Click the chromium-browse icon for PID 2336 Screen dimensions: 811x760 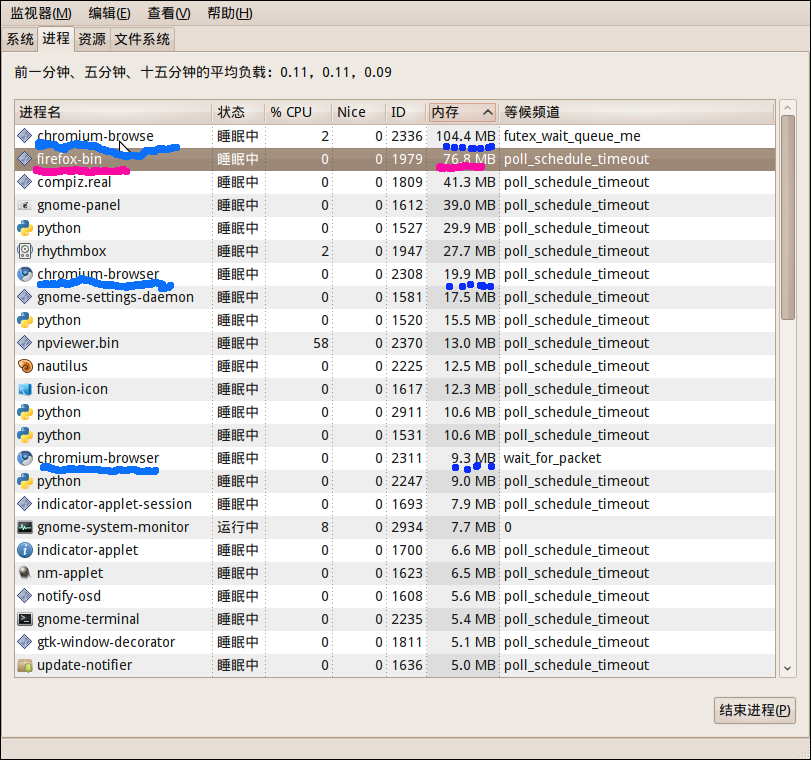[24, 136]
